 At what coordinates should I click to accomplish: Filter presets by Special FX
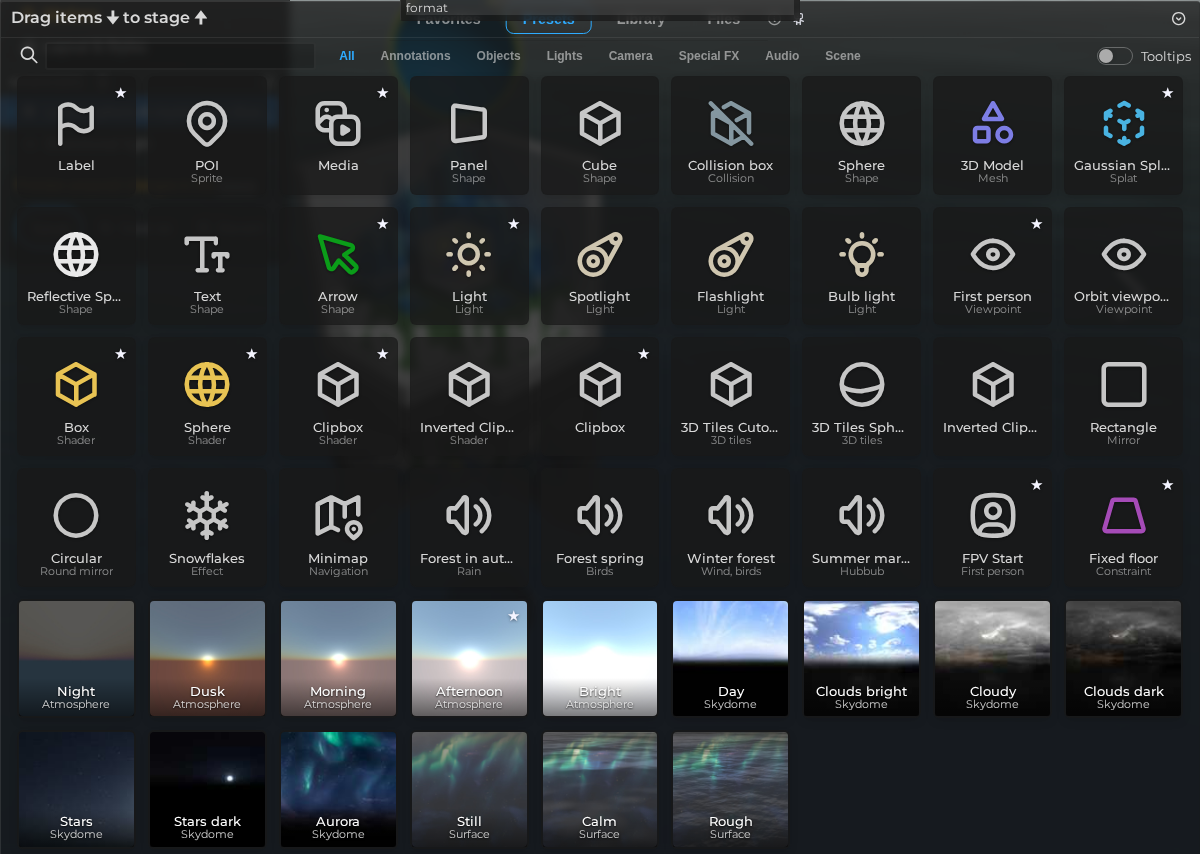(709, 56)
